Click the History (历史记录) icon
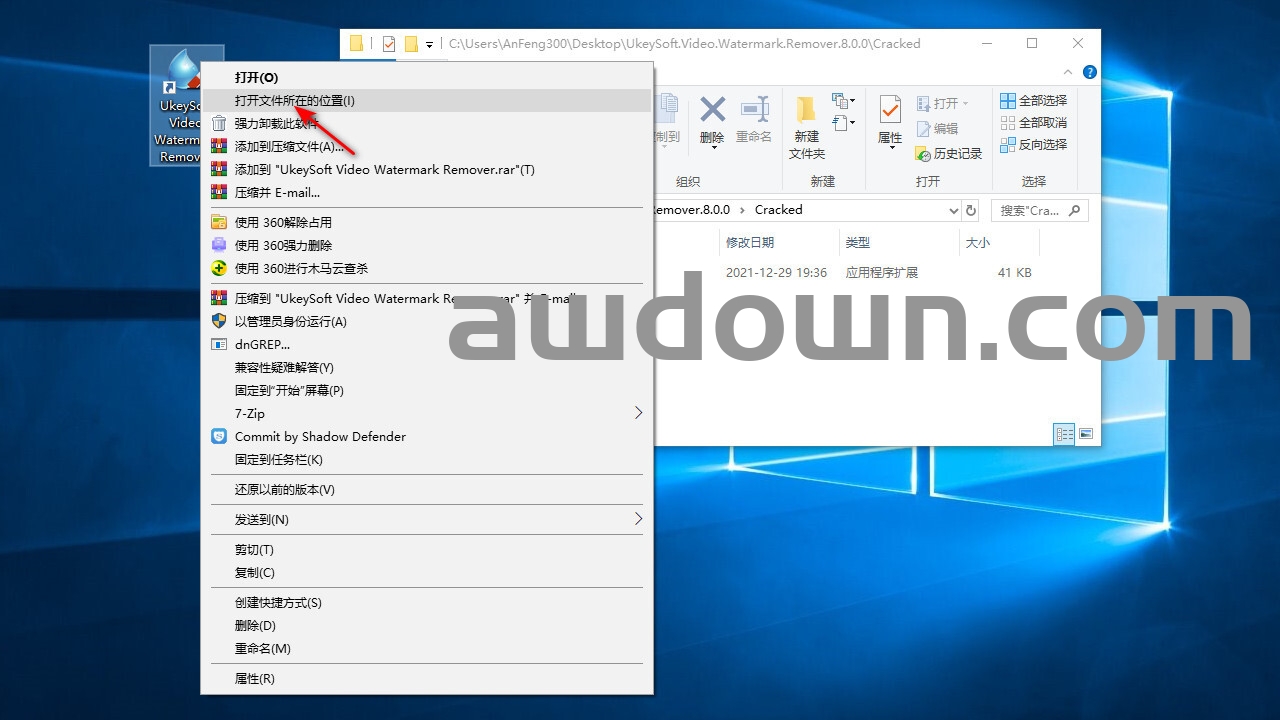Image resolution: width=1280 pixels, height=720 pixels. [949, 154]
